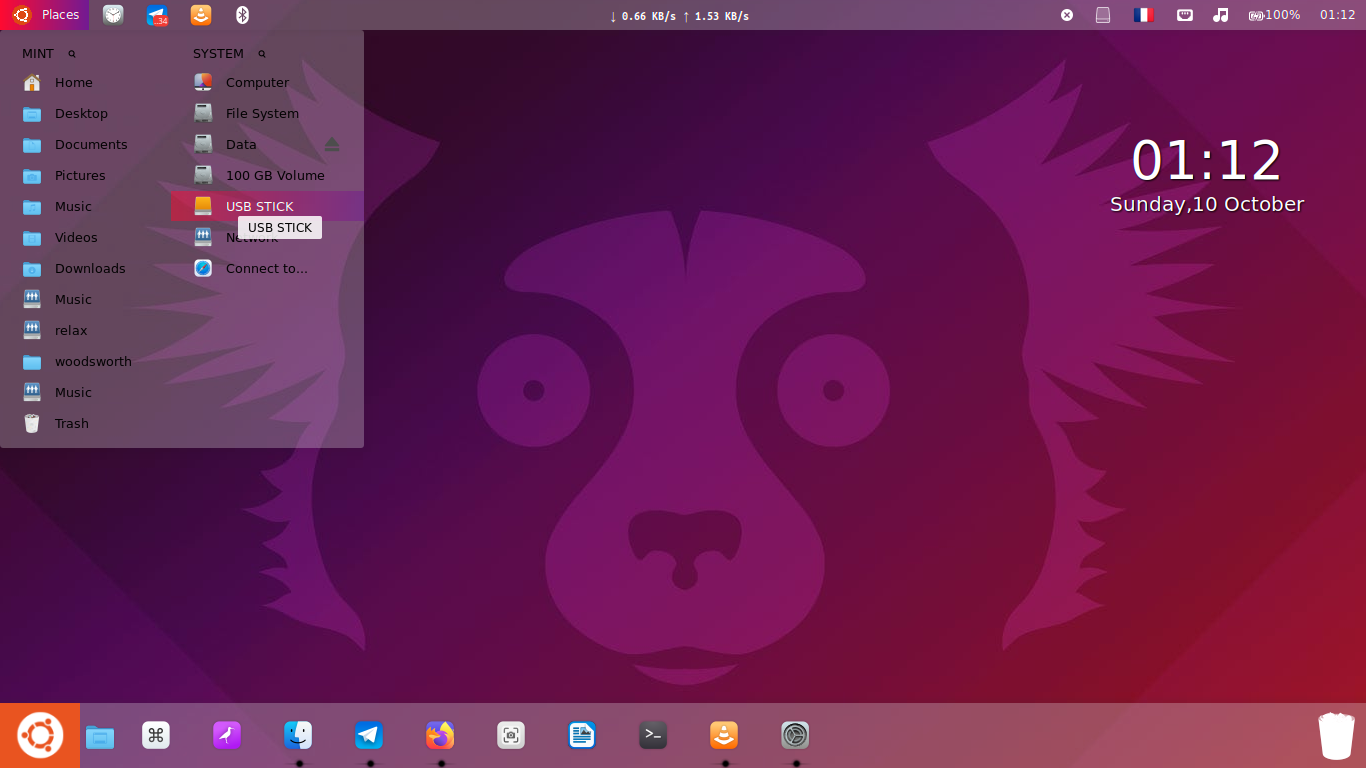Open system settings gear in dock
1366x768 pixels.
tap(795, 736)
